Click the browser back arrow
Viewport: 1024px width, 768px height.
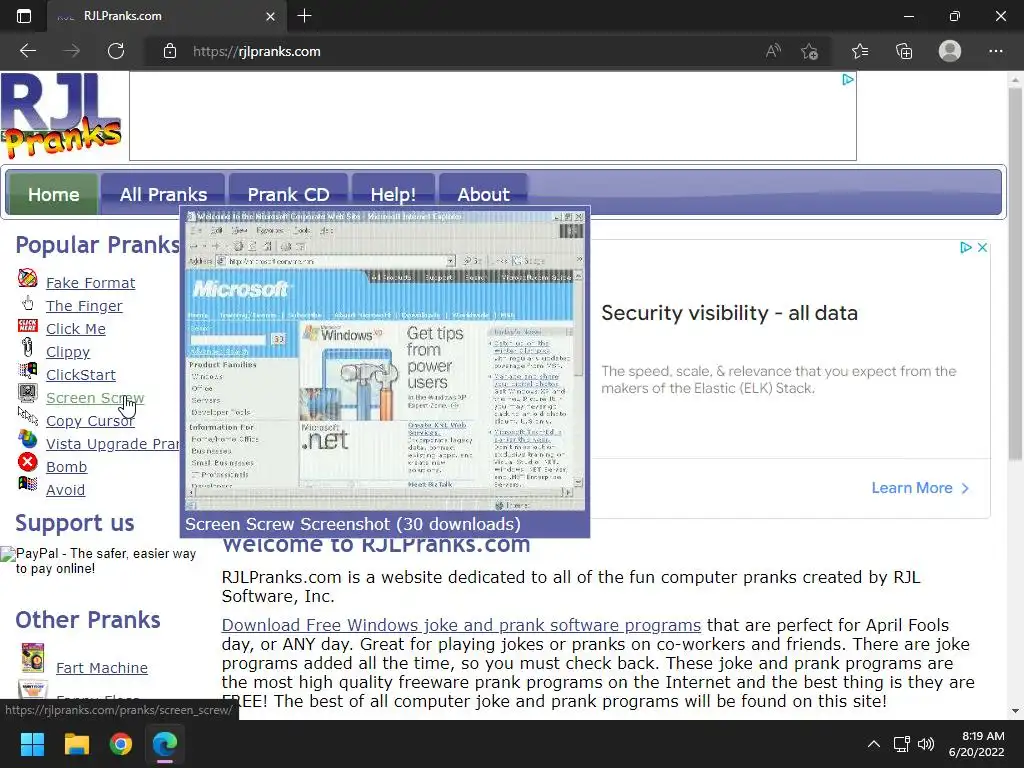(27, 51)
